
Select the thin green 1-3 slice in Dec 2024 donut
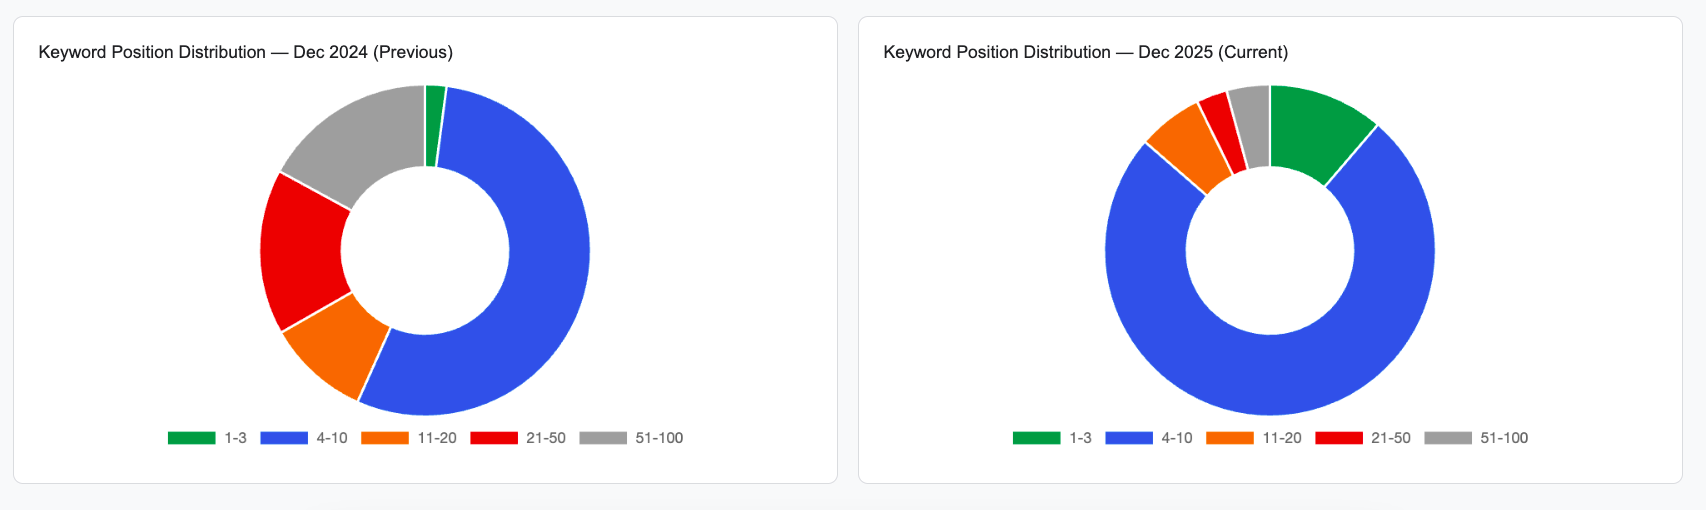pyautogui.click(x=434, y=126)
